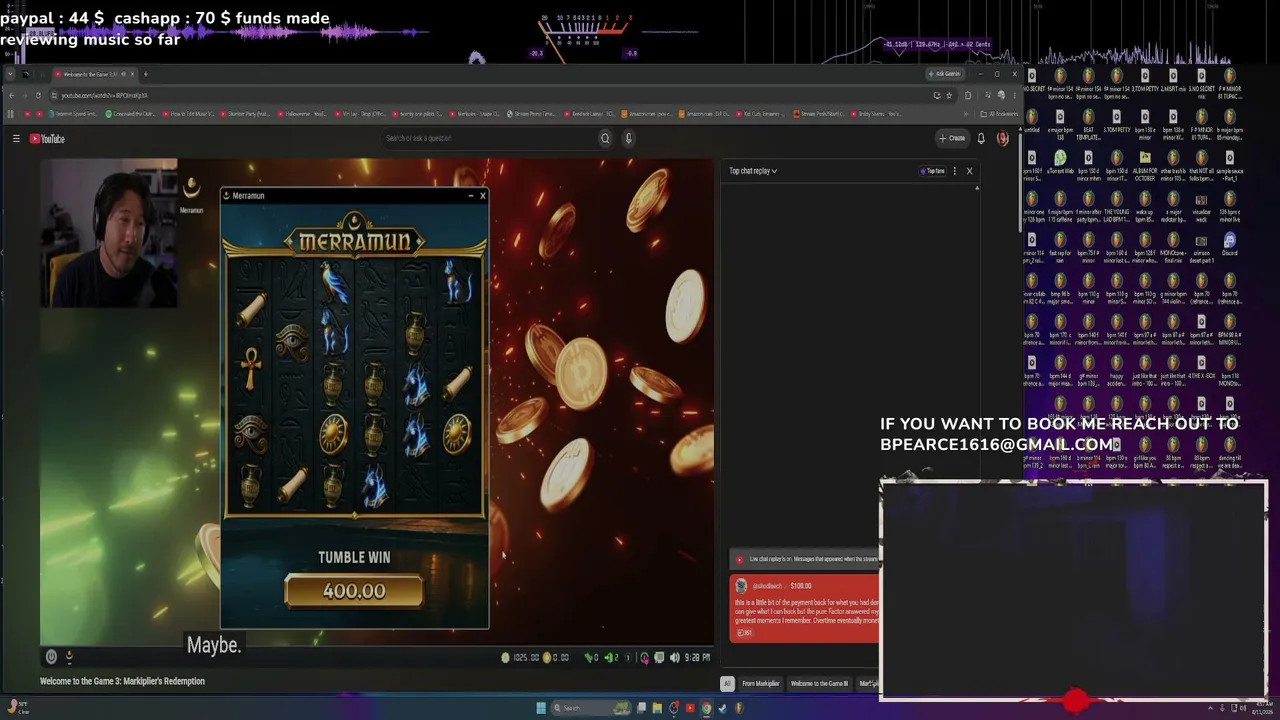Close the Merramun slot game window

(x=482, y=195)
